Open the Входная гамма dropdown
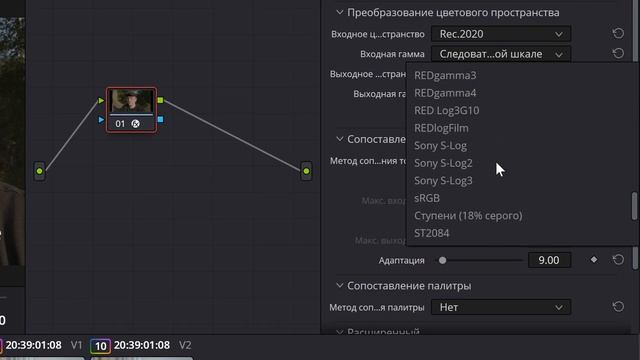Image resolution: width=640 pixels, height=360 pixels. [501, 54]
